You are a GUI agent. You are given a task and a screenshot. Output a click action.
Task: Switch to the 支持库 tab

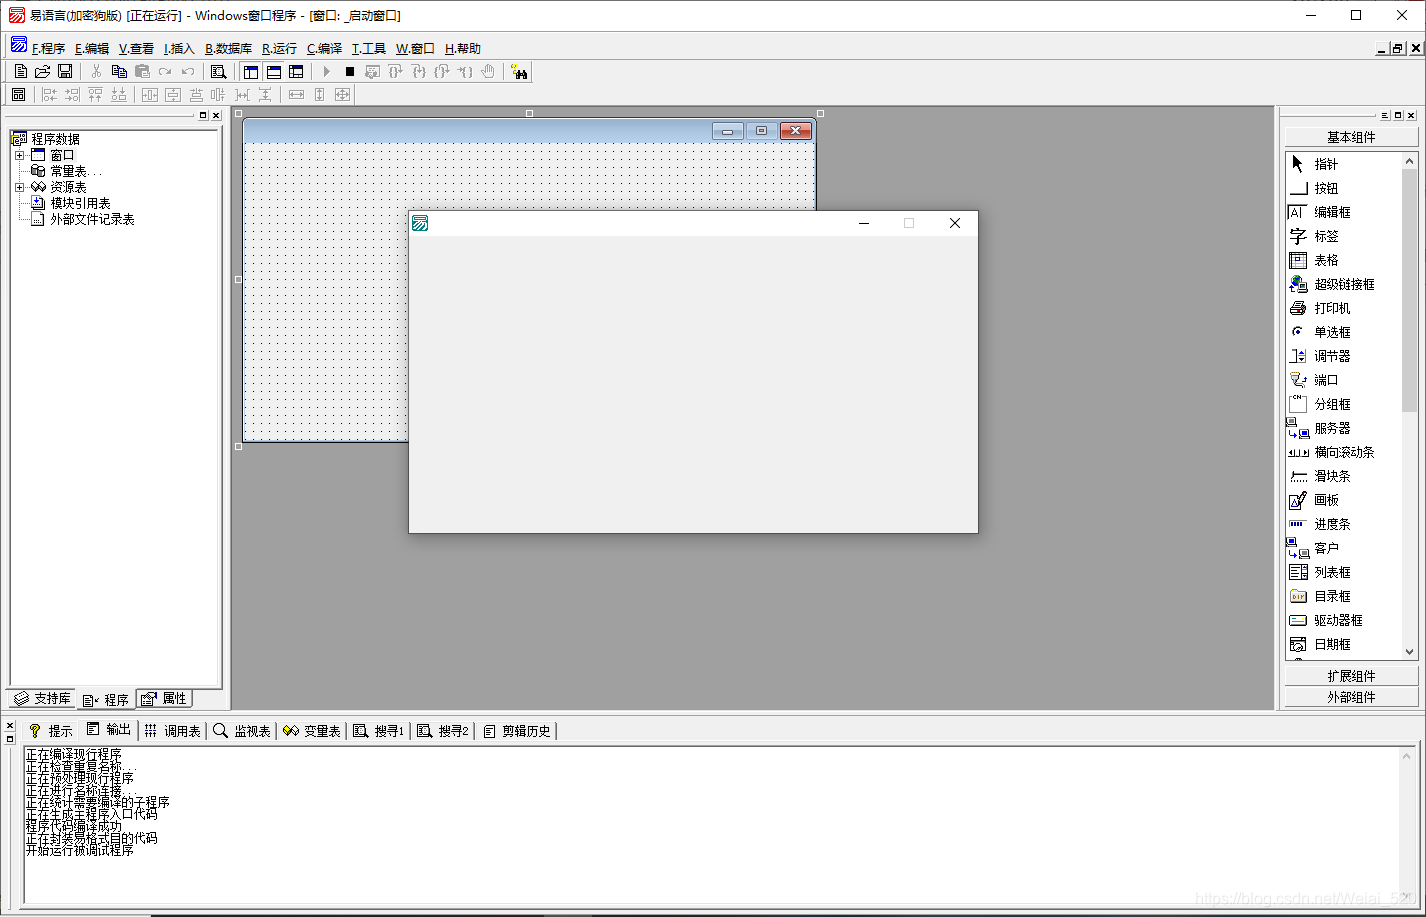[x=42, y=698]
